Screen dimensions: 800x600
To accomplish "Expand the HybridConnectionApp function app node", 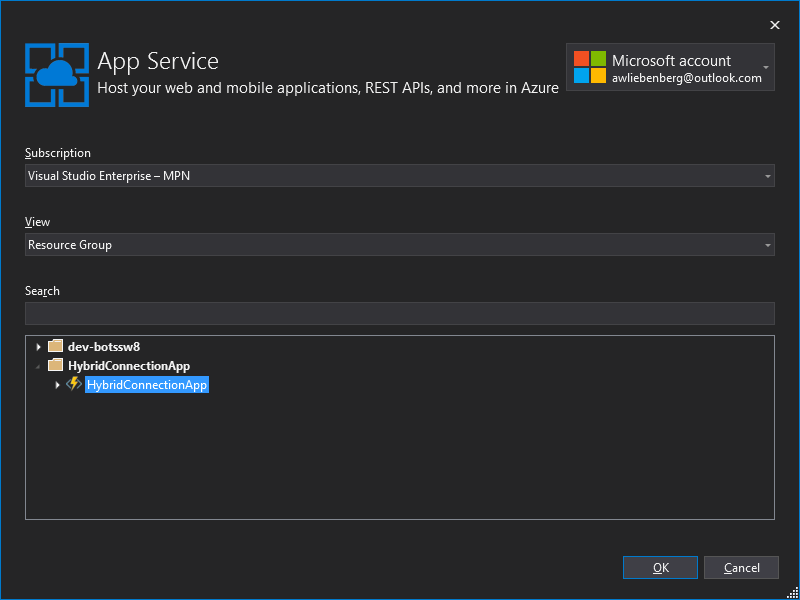I will pyautogui.click(x=58, y=385).
